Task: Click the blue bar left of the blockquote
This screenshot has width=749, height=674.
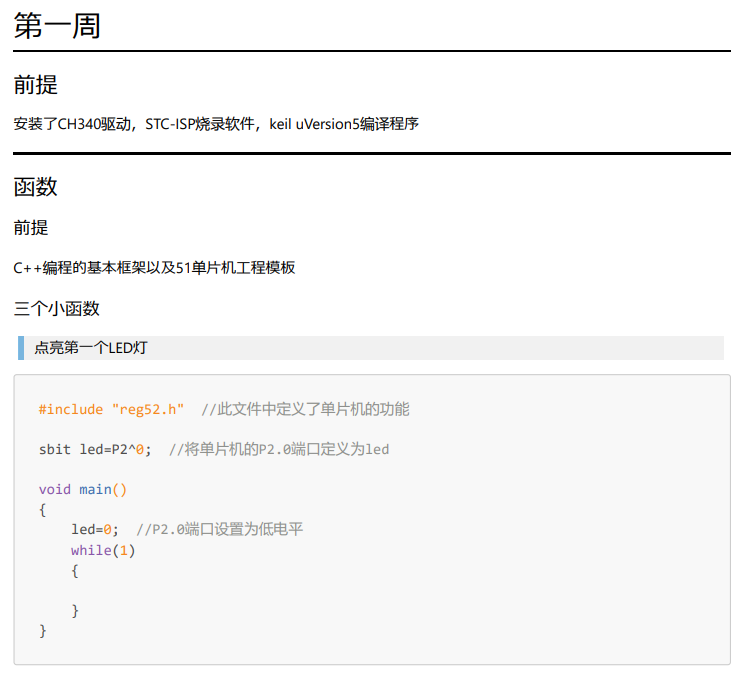Action: tap(21, 348)
